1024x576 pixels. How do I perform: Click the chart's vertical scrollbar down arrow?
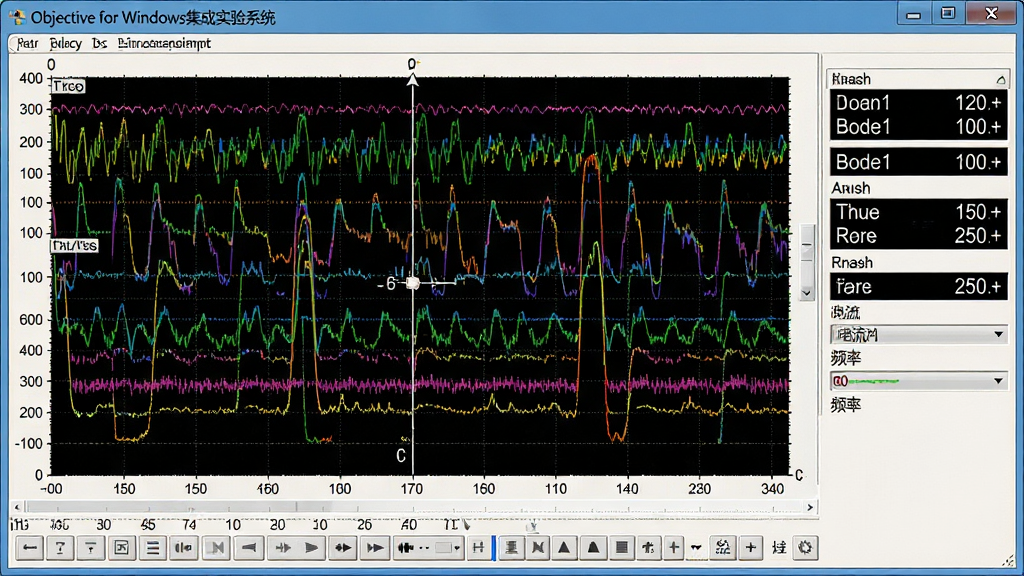pyautogui.click(x=807, y=293)
